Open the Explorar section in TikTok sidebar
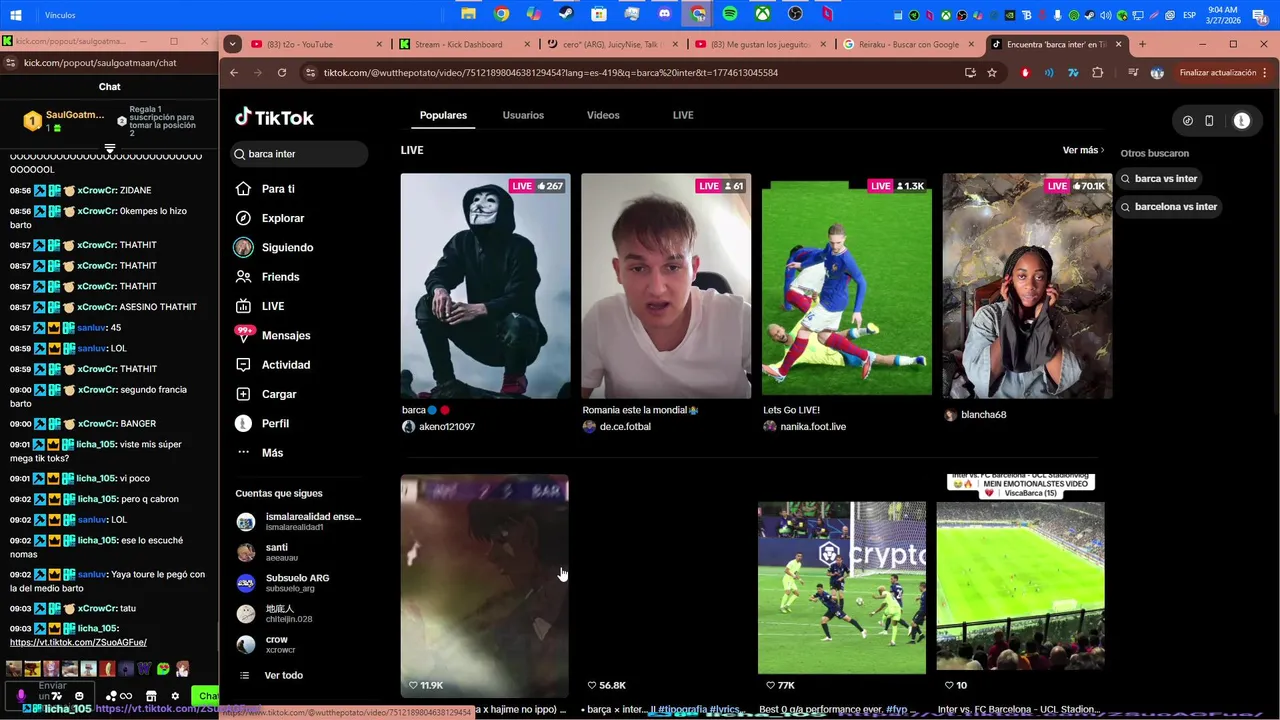Viewport: 1280px width, 720px height. 269,218
